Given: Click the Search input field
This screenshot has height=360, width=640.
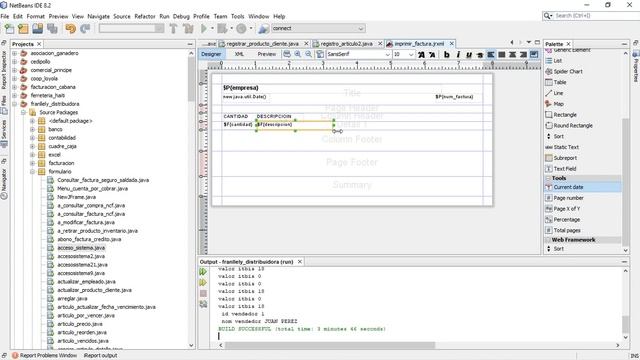Looking at the screenshot, I should [597, 16].
